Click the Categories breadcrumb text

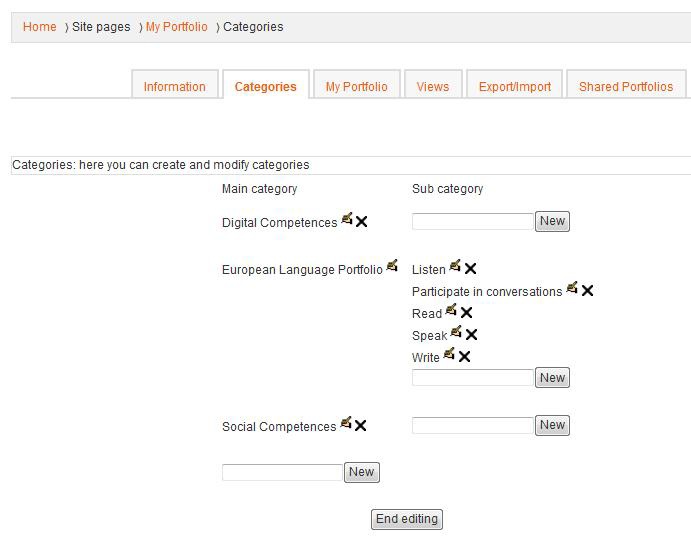coord(253,27)
